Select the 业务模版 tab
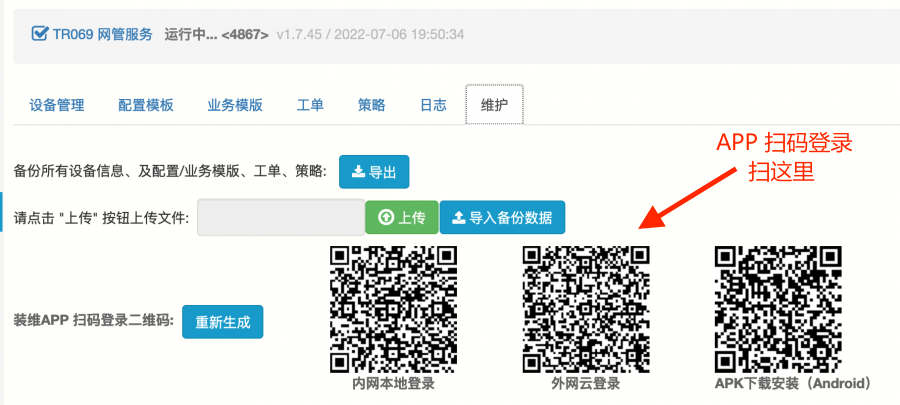The image size is (900, 405). [x=234, y=105]
